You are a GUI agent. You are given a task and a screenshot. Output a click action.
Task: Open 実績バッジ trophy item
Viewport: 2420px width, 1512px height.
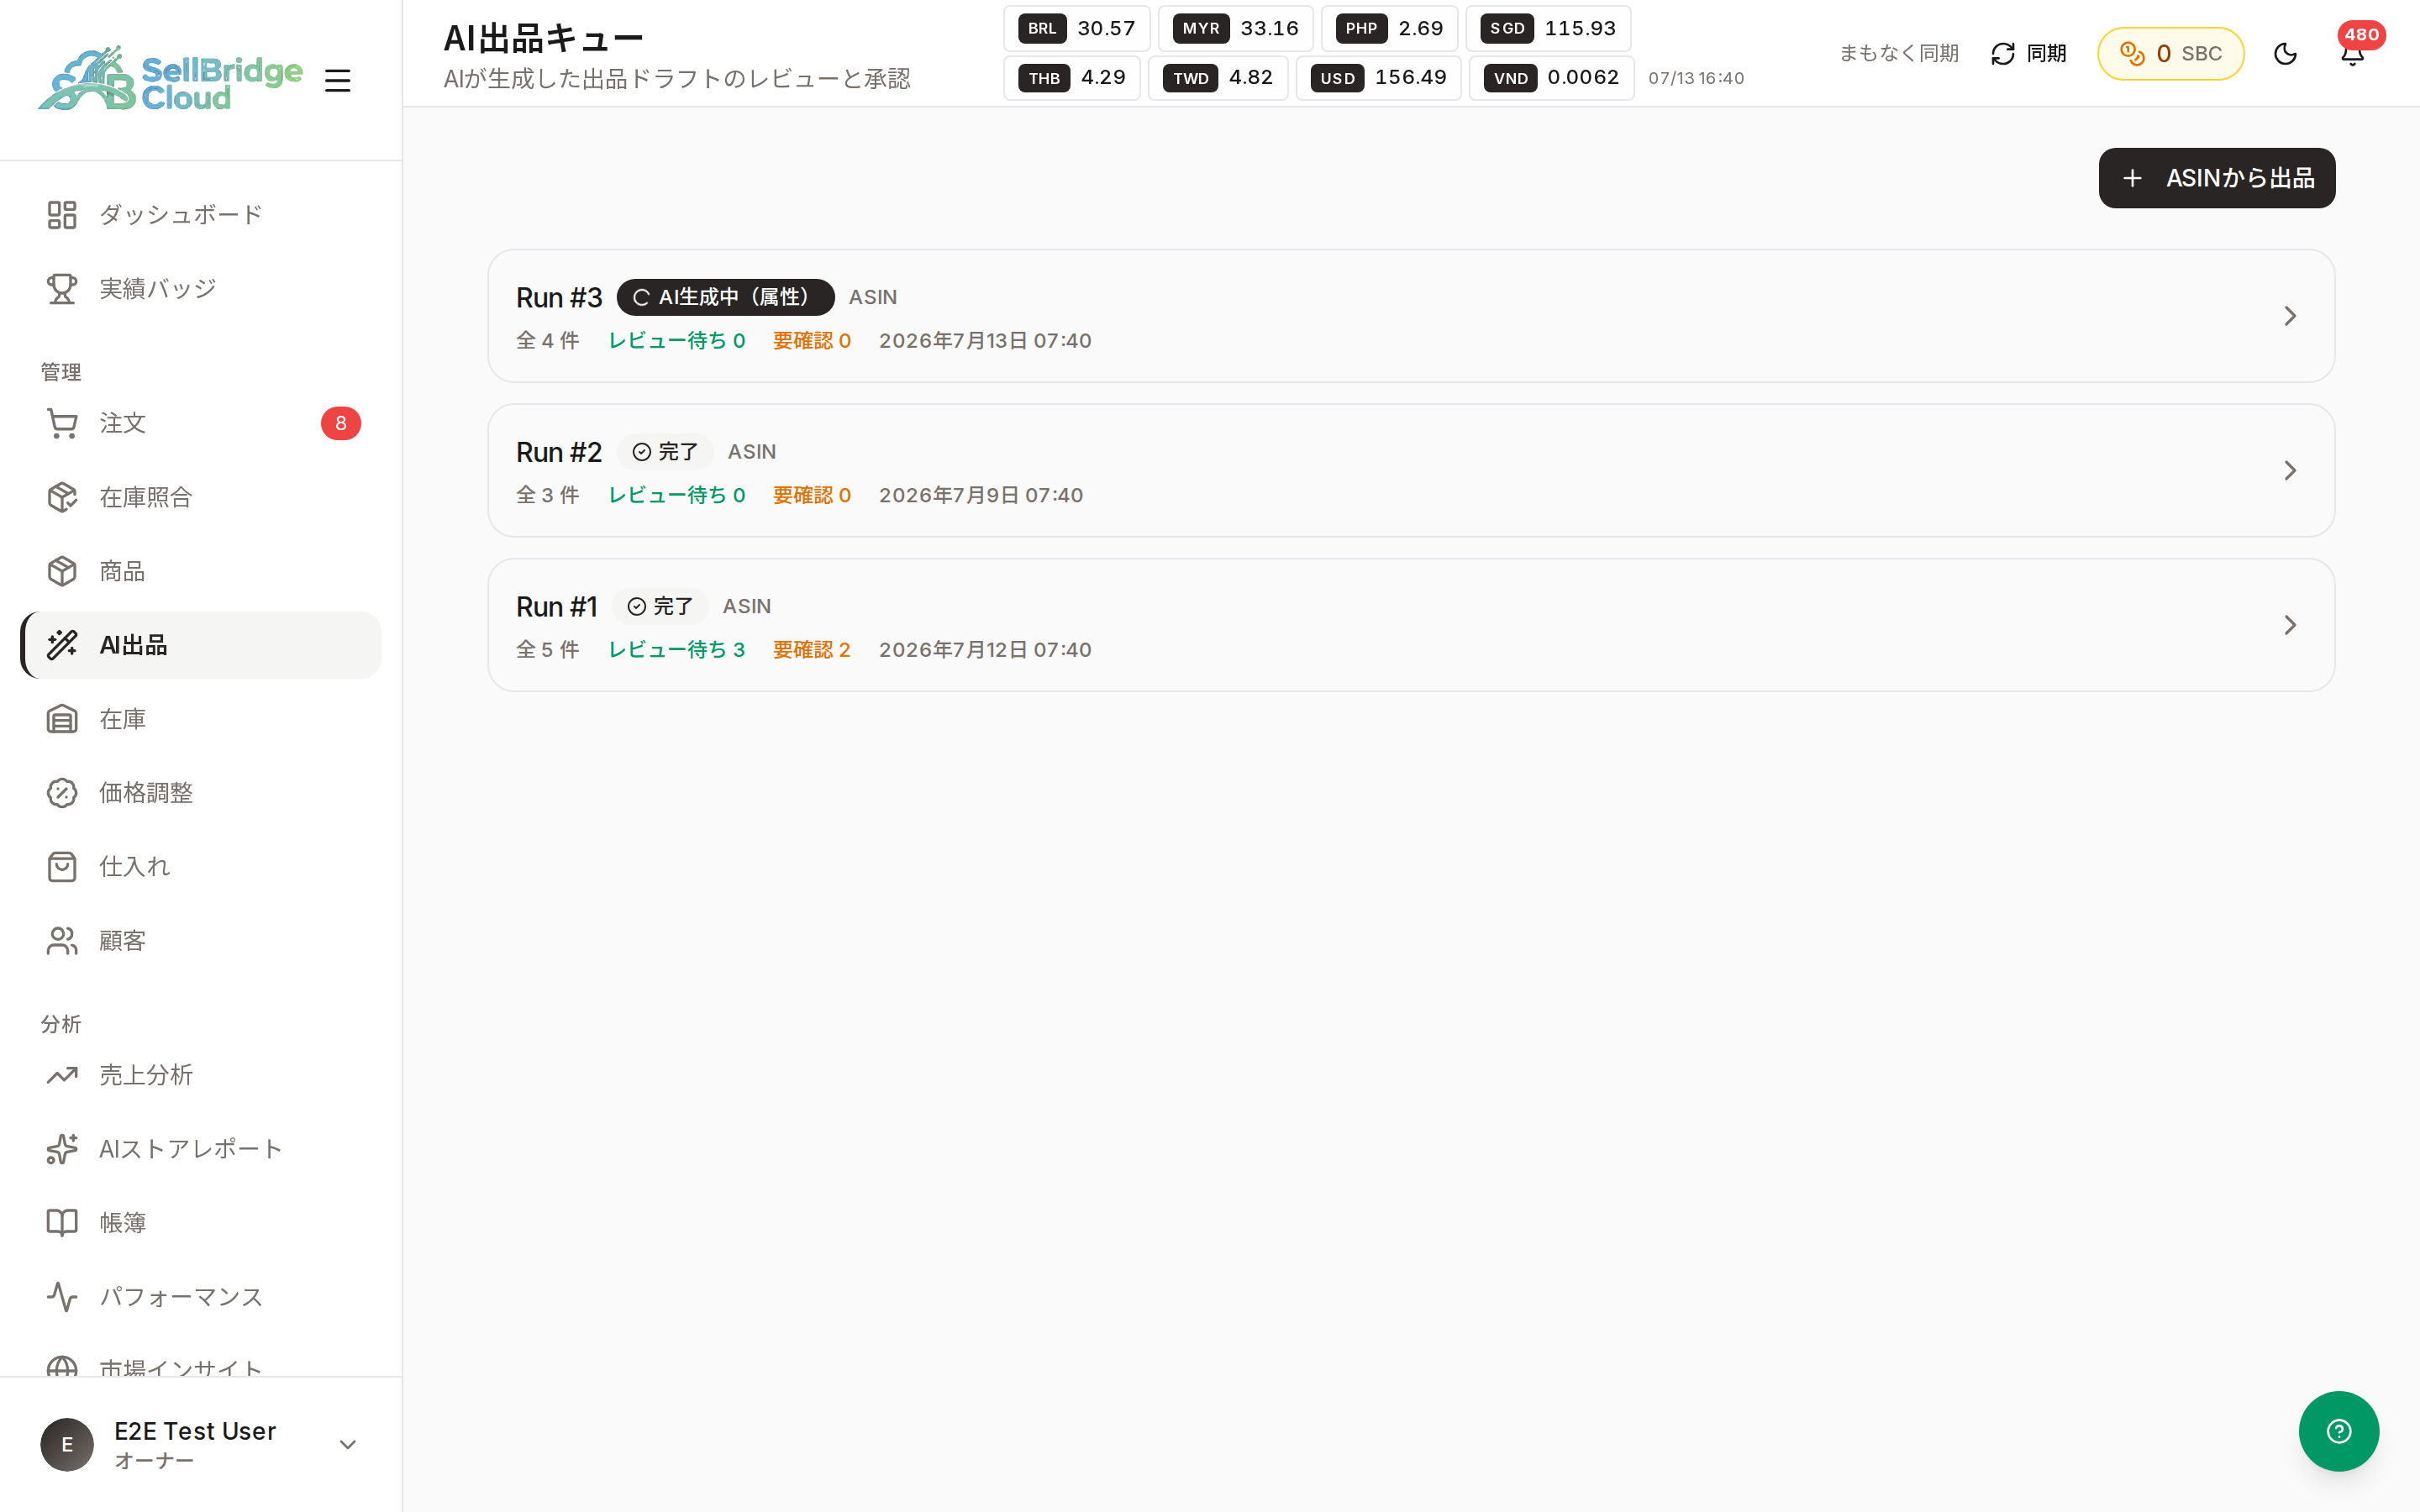pyautogui.click(x=201, y=289)
